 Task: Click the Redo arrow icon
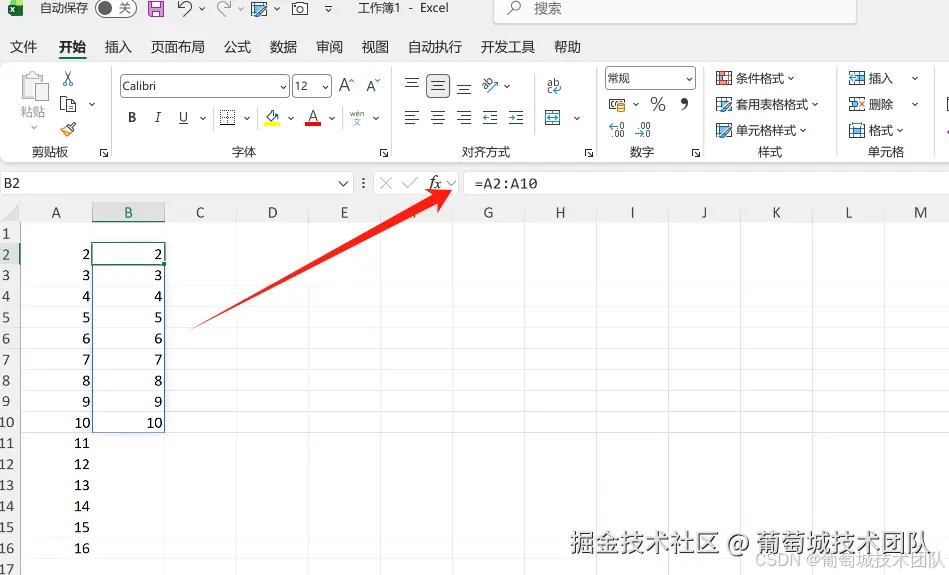pyautogui.click(x=224, y=8)
